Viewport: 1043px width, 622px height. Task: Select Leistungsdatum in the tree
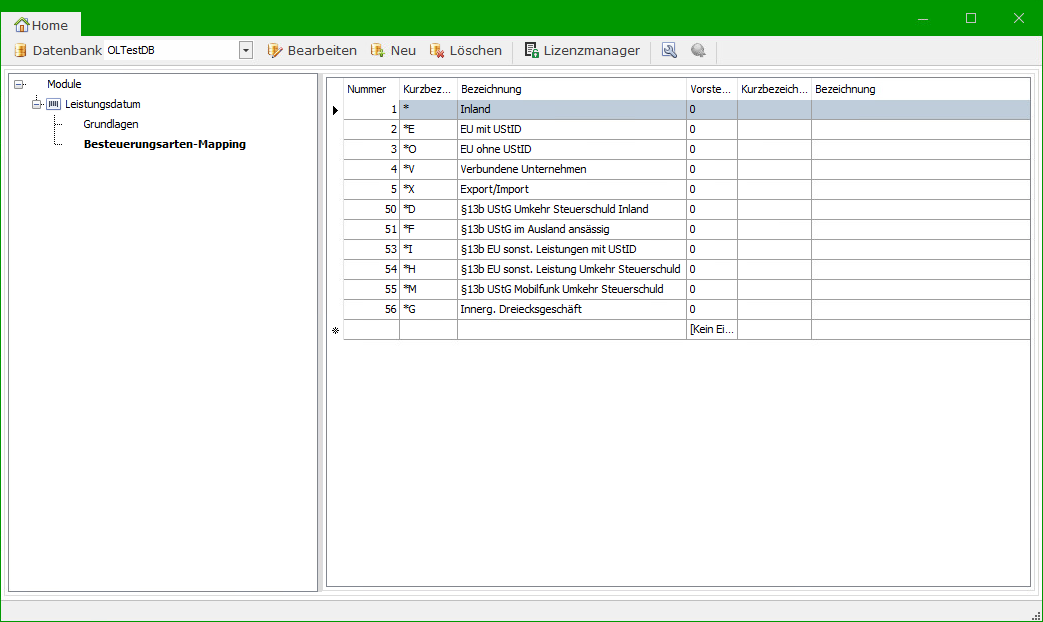(102, 104)
